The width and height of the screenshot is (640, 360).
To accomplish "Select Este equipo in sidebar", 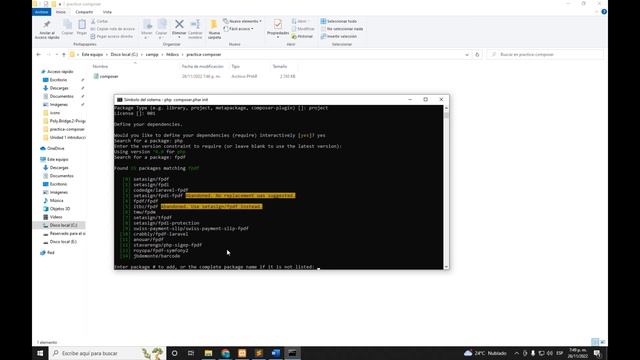I will tap(58, 159).
